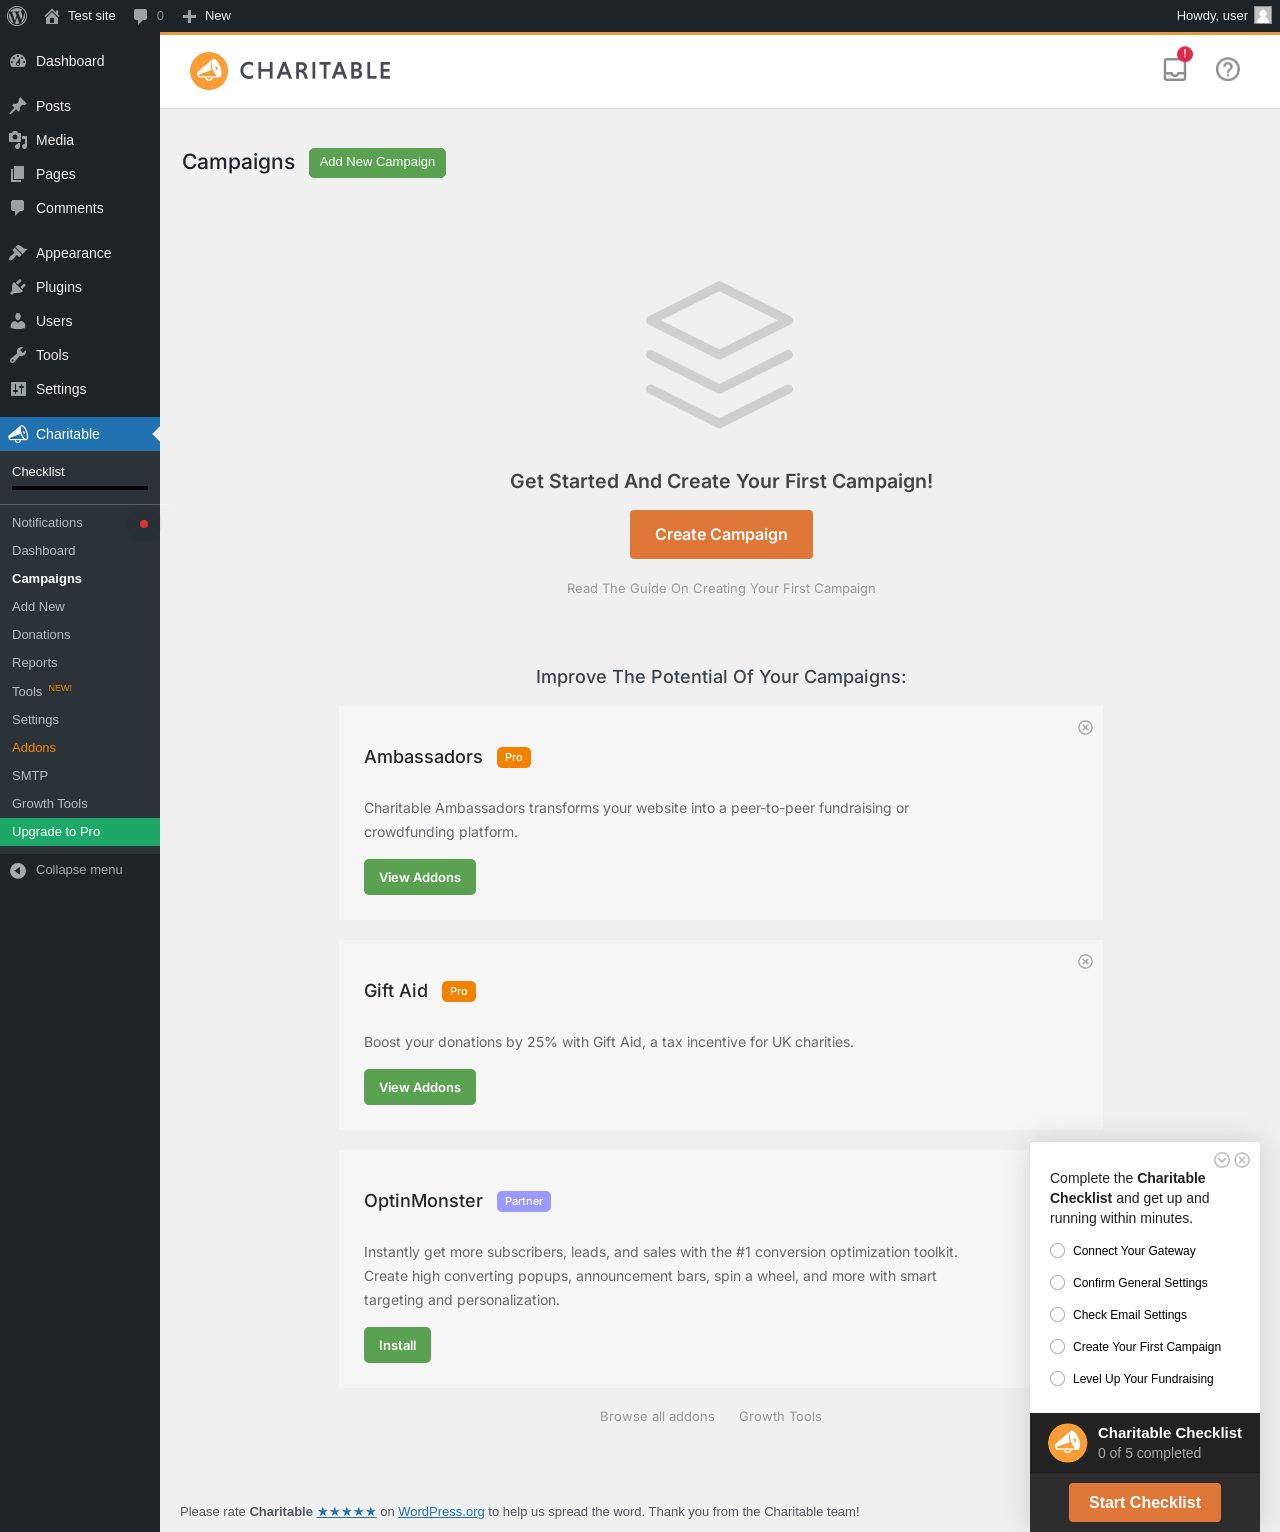Click '0 of 5 completed' text
This screenshot has width=1280, height=1532.
[1149, 1453]
